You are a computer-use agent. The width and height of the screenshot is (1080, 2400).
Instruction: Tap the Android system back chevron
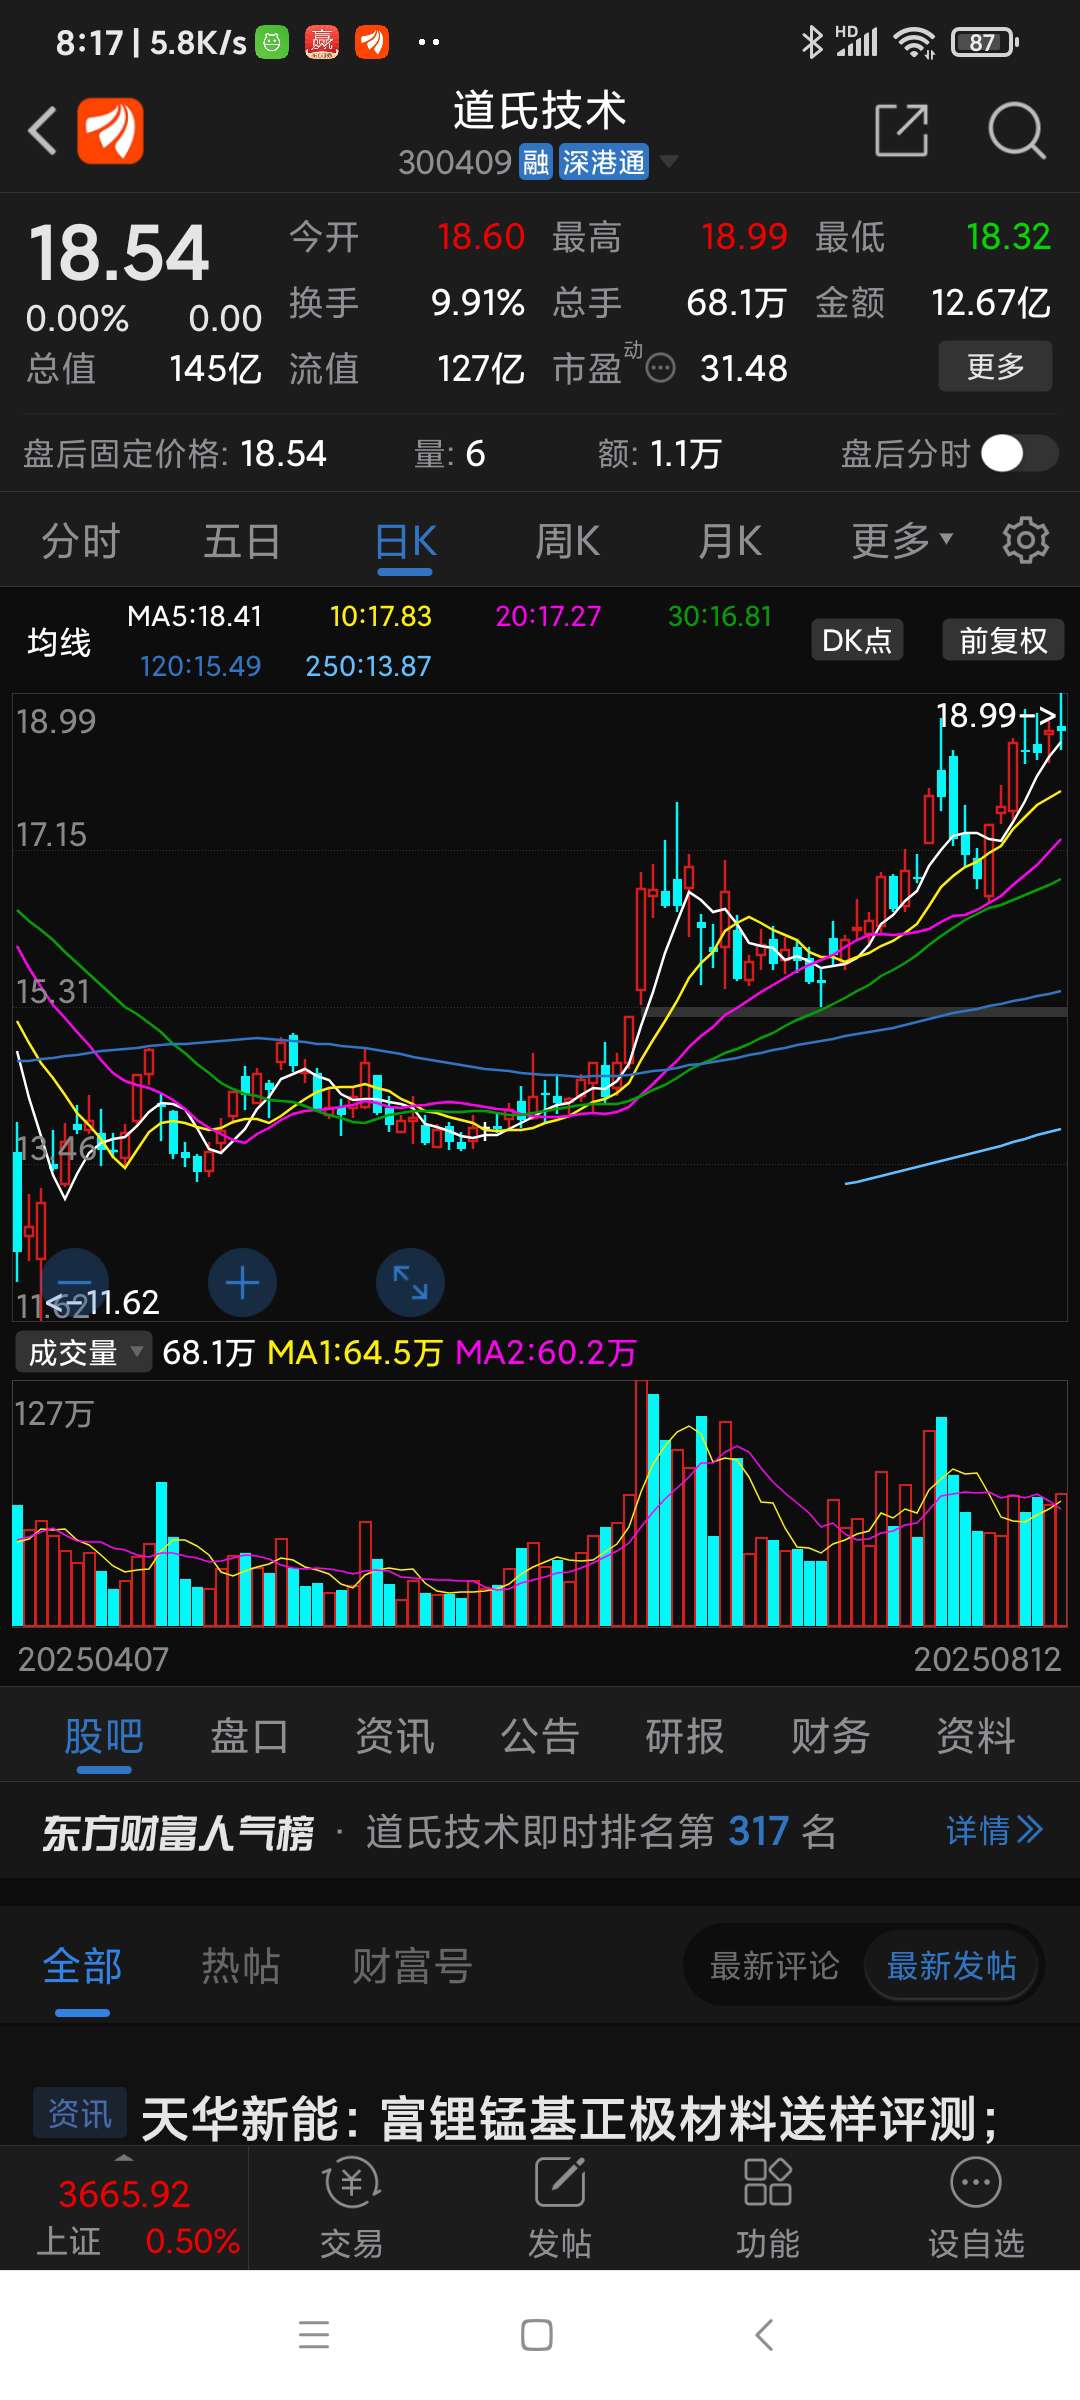click(x=764, y=2335)
